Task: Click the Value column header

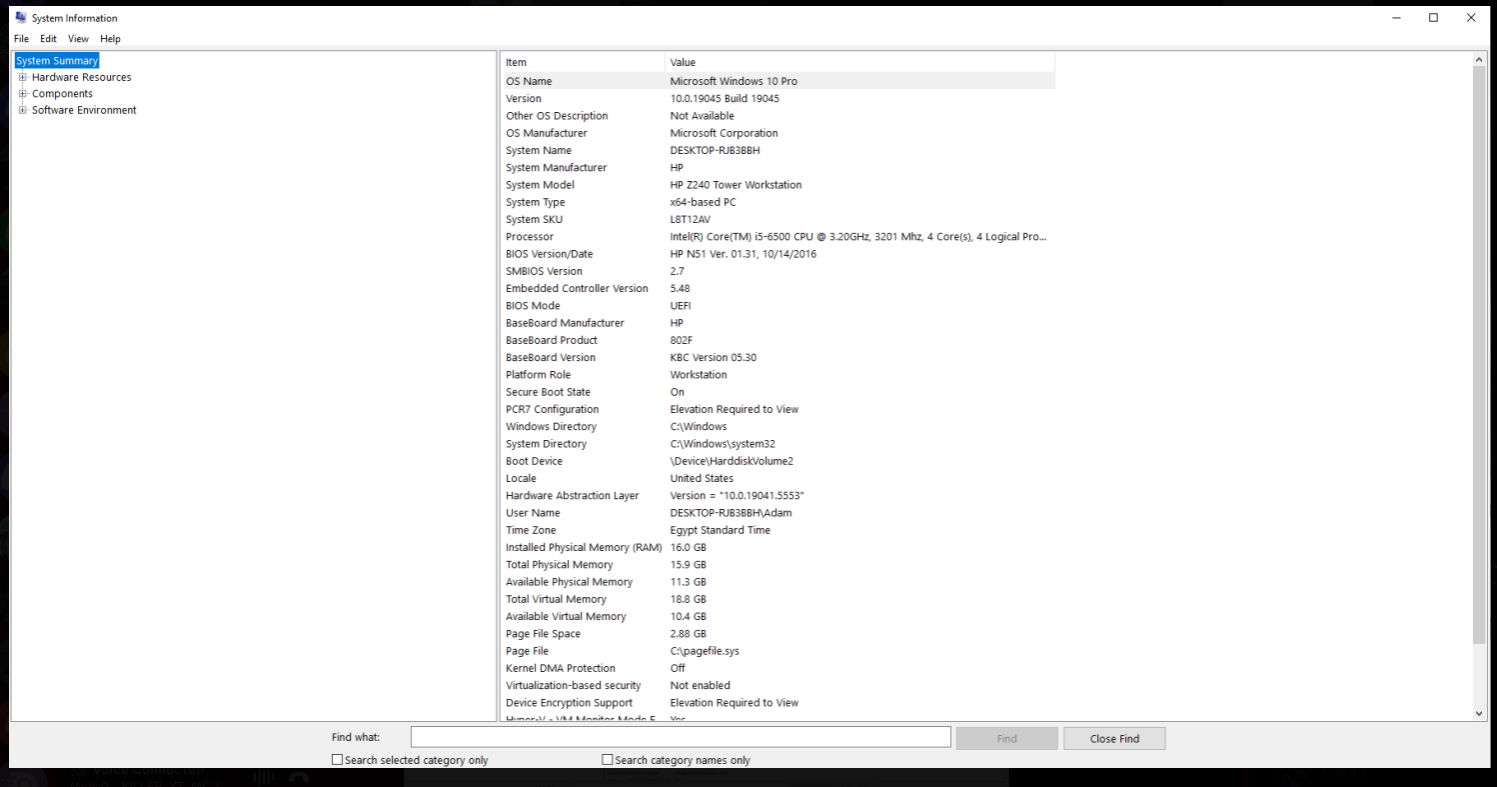Action: coord(860,62)
